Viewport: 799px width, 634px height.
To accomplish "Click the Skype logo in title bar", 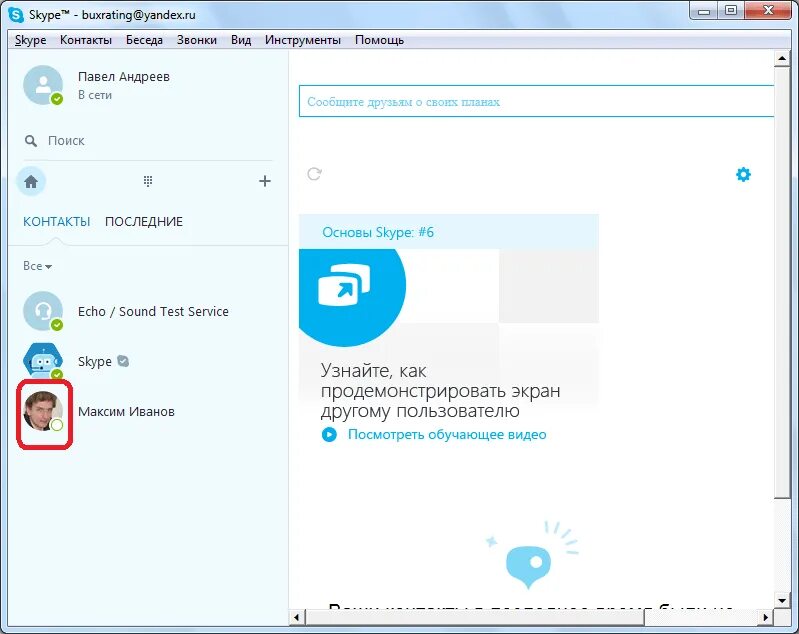I will [16, 15].
